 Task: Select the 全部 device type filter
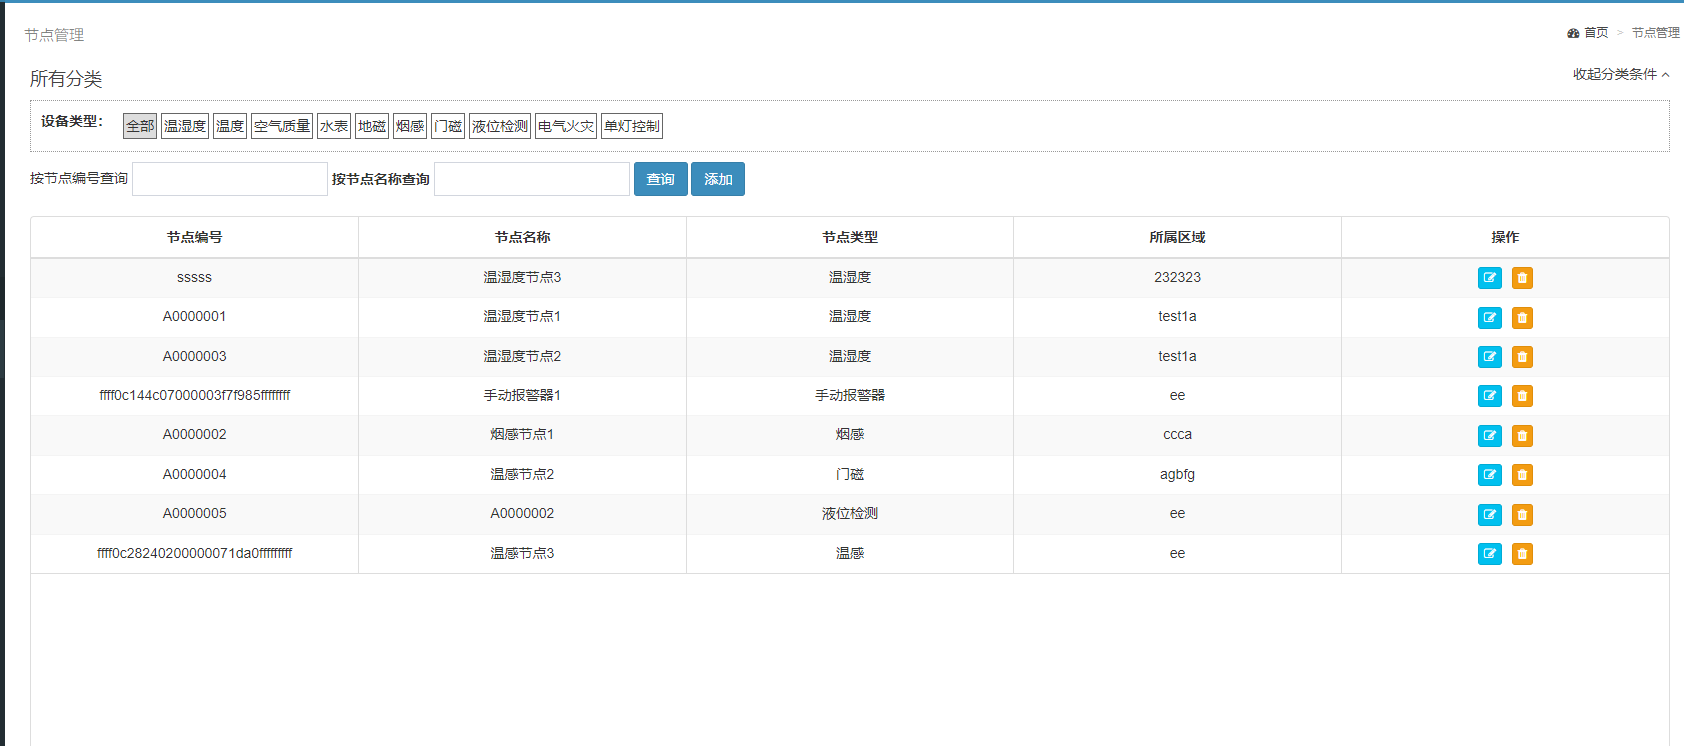(x=140, y=126)
